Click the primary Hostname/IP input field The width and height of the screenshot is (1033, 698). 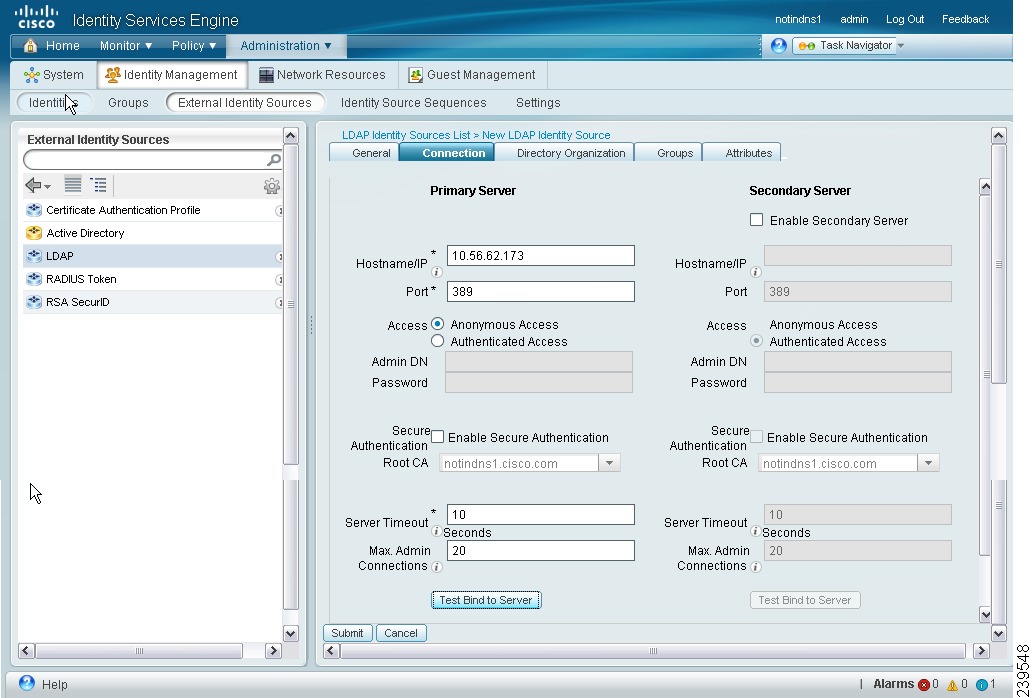point(541,255)
